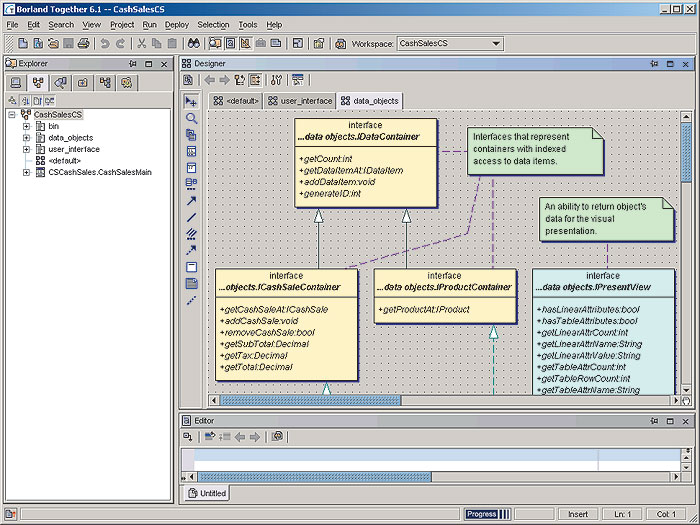
Task: Click the getSubTotal:Decimal operation
Action: point(267,344)
